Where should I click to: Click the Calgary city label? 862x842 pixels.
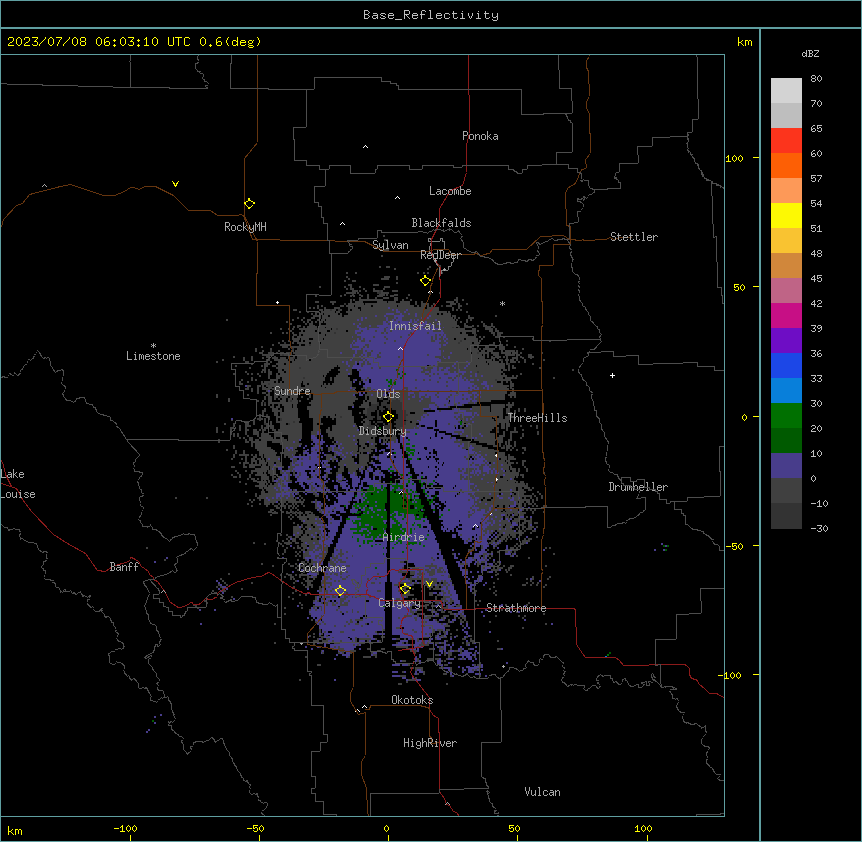400,603
